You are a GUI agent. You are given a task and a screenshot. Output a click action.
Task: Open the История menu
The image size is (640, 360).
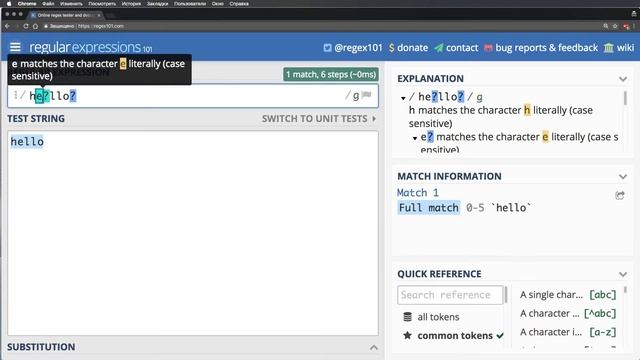[x=131, y=4]
